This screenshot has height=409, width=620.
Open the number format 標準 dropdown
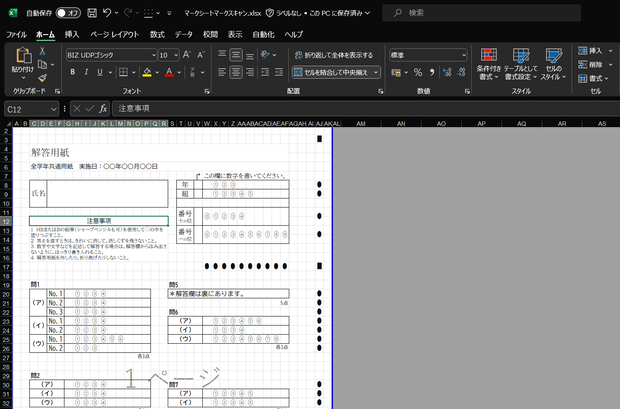464,55
